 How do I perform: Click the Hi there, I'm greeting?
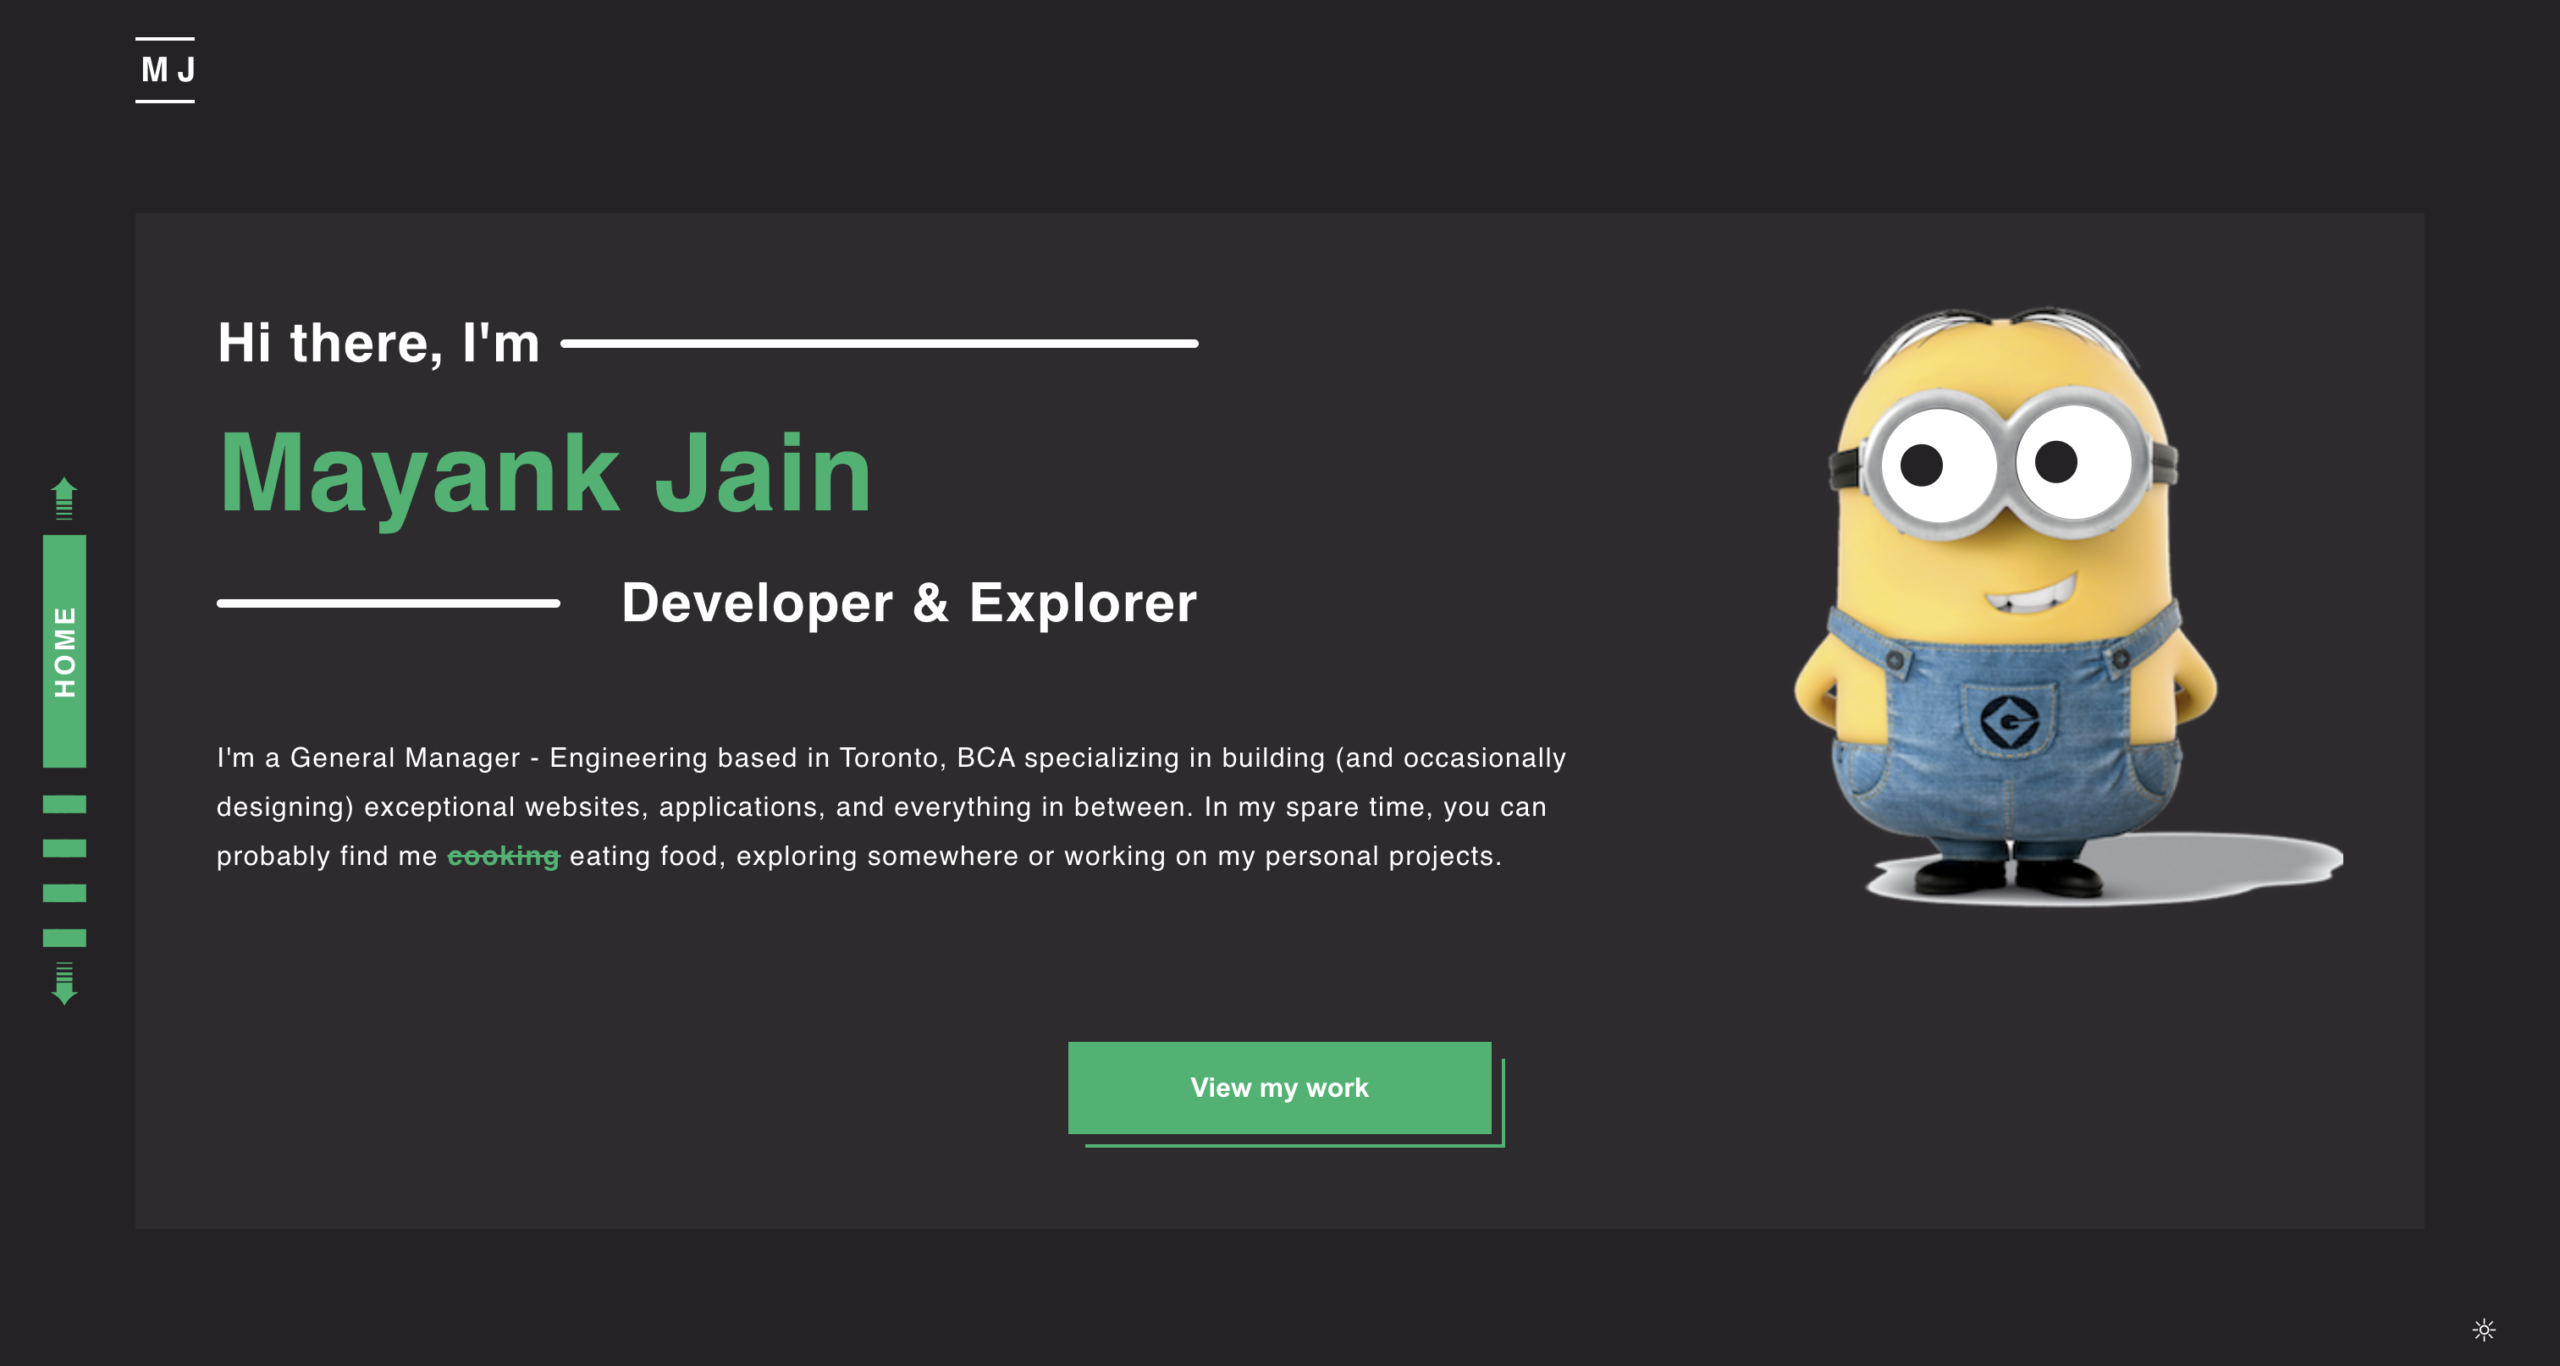tap(379, 343)
